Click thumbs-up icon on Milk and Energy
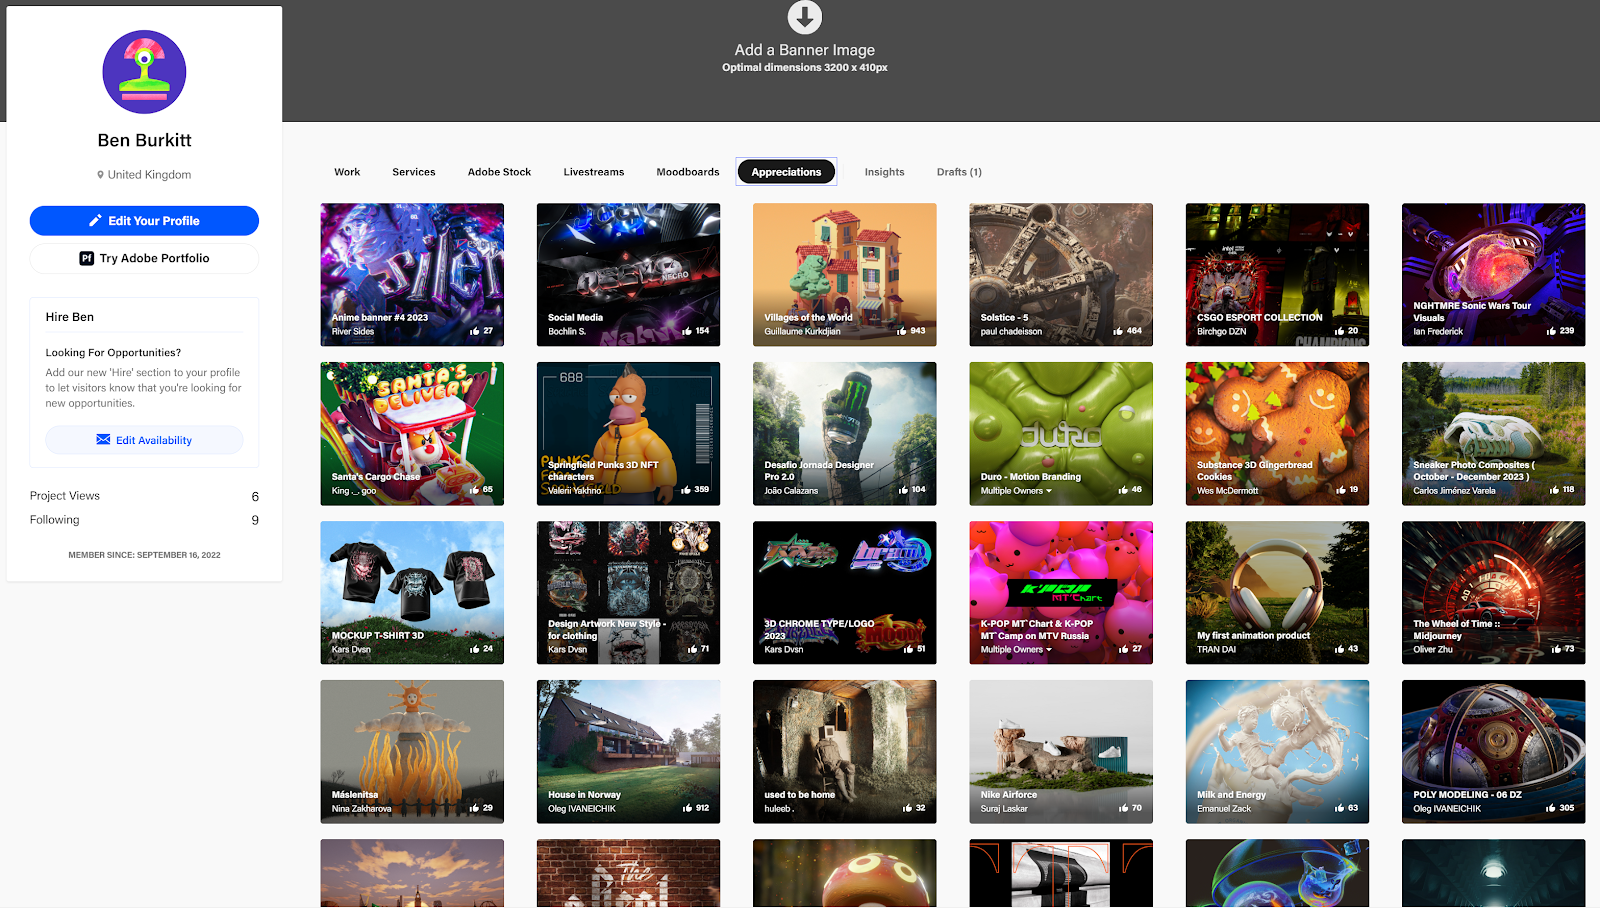 tap(1339, 808)
